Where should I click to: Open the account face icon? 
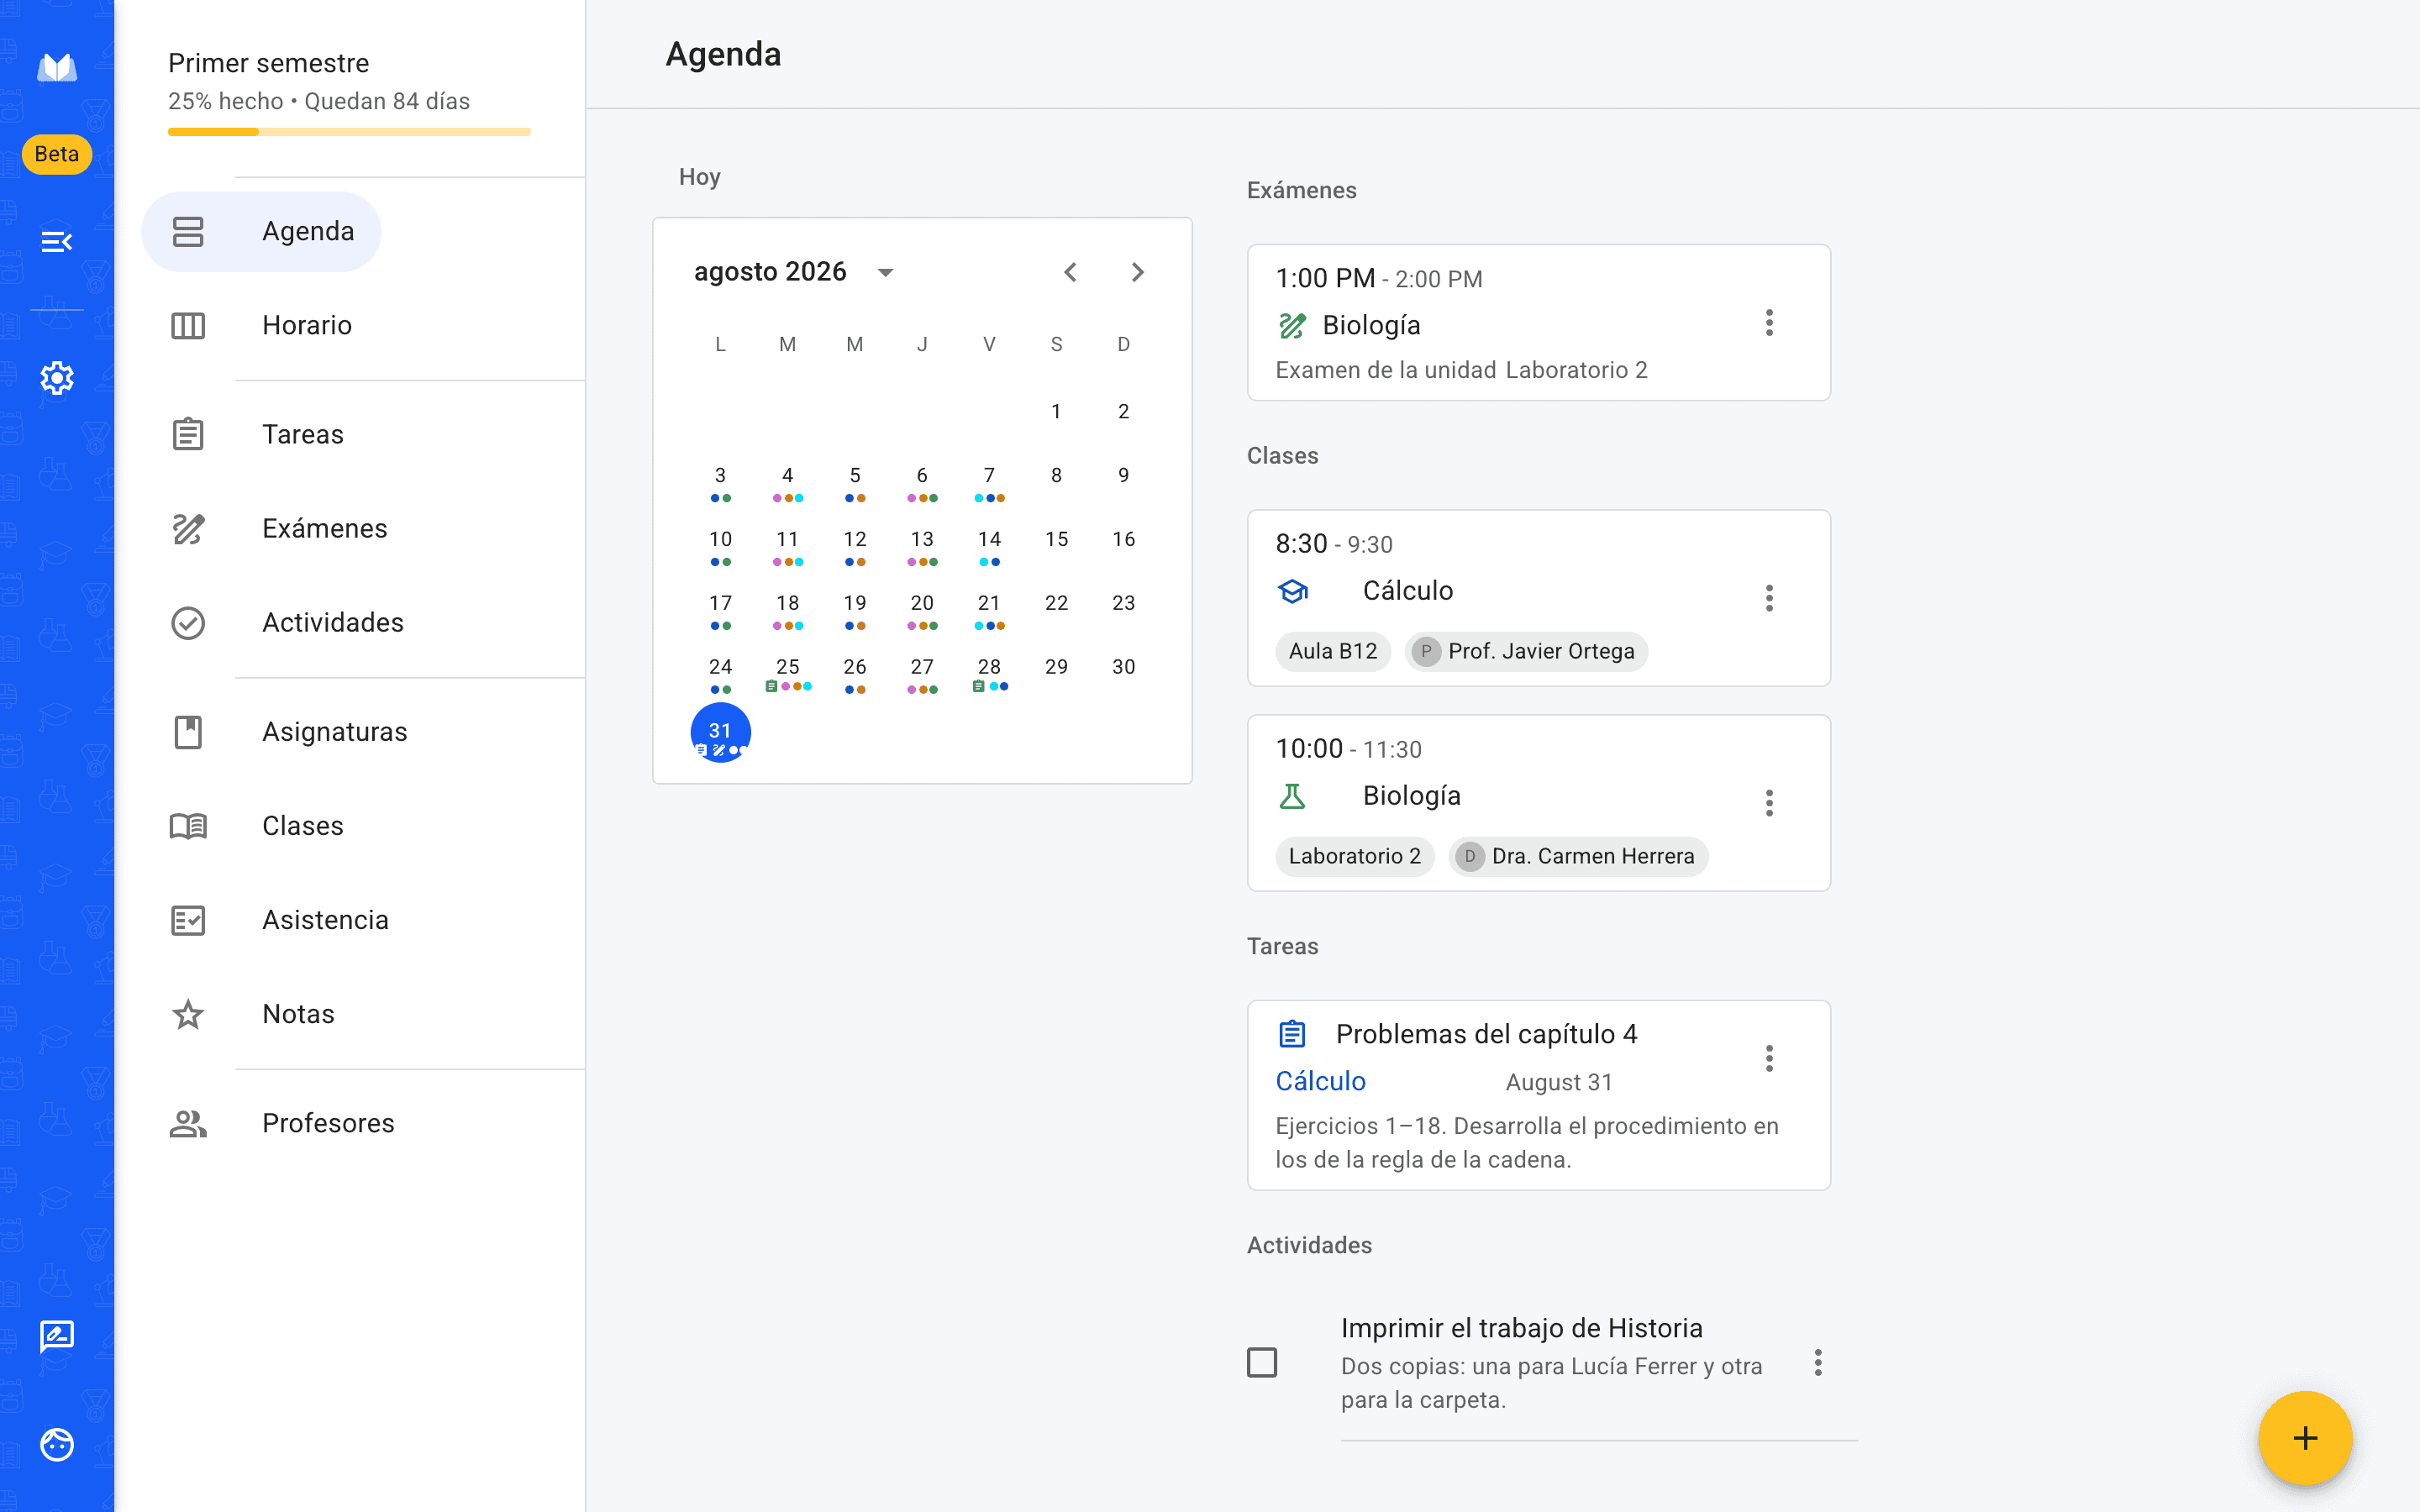point(57,1444)
